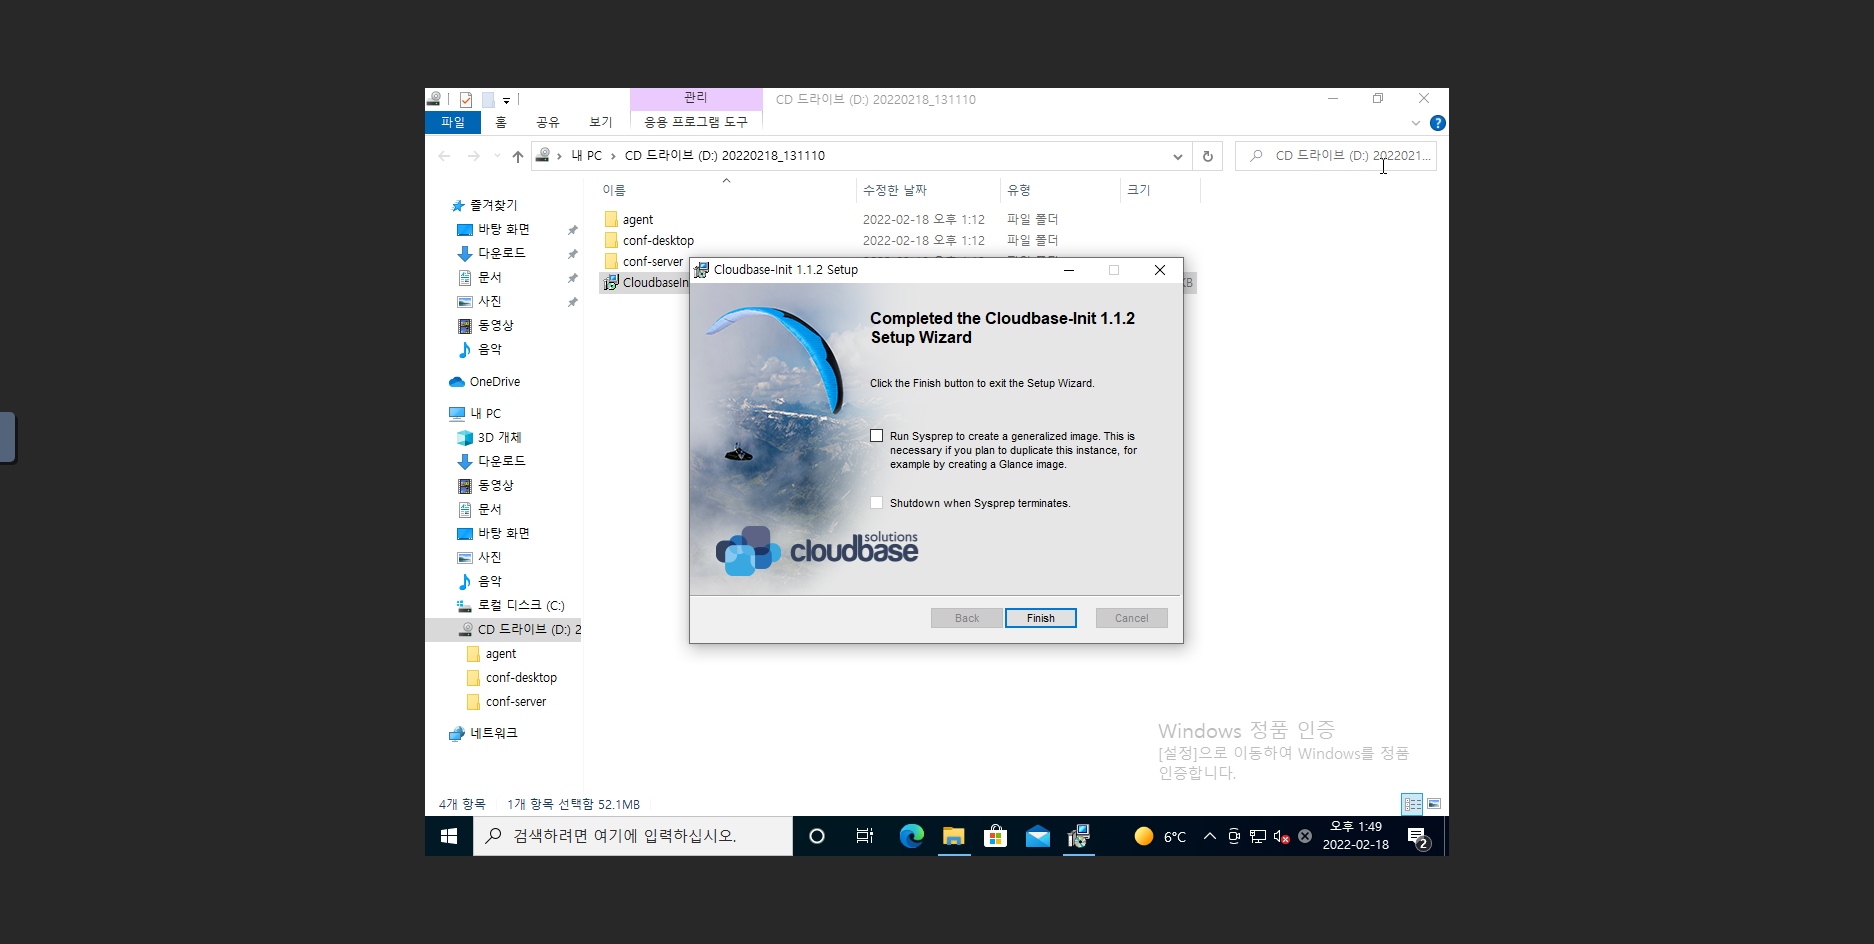The width and height of the screenshot is (1874, 944).
Task: Select 내 PC in the navigation pane
Action: point(486,413)
